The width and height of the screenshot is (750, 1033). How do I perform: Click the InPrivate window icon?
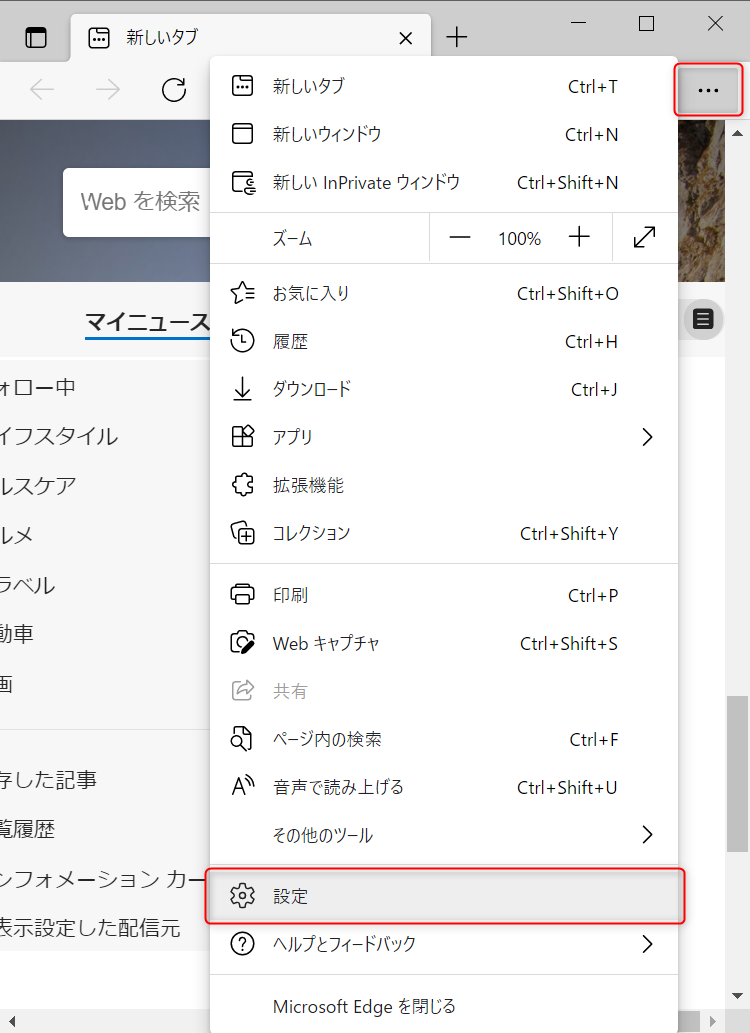point(243,182)
